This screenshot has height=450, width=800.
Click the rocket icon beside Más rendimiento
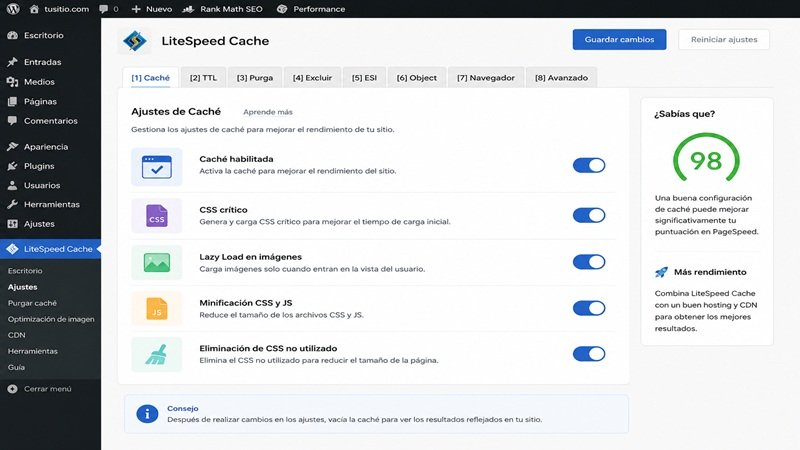tap(661, 272)
